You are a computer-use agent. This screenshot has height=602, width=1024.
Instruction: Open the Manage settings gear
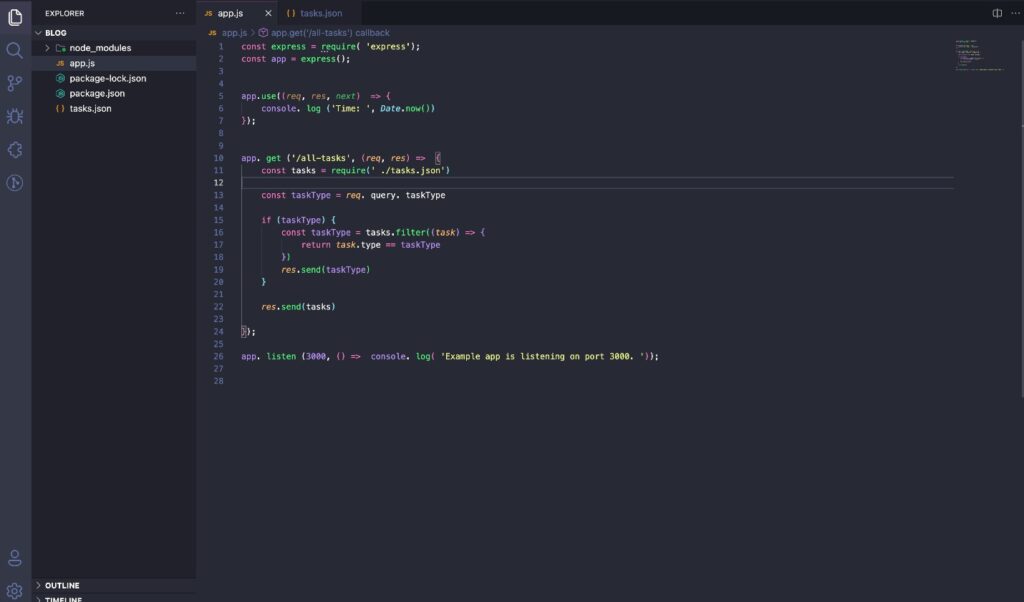point(15,590)
